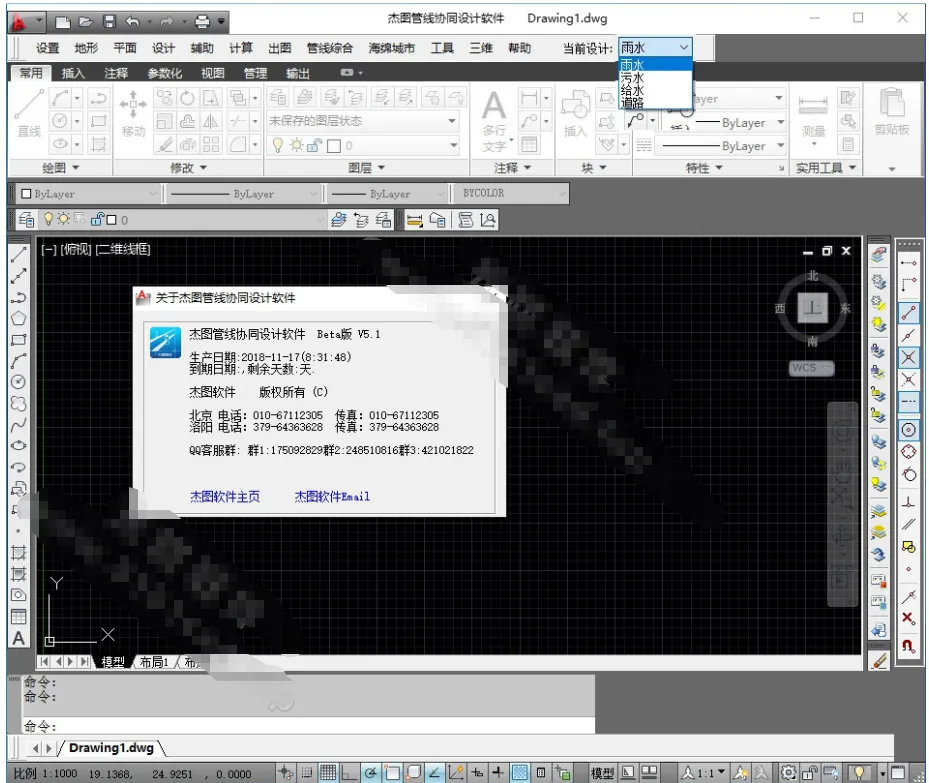Open the Clipboard (剪贴板) panel
The image size is (929, 783).
892,113
